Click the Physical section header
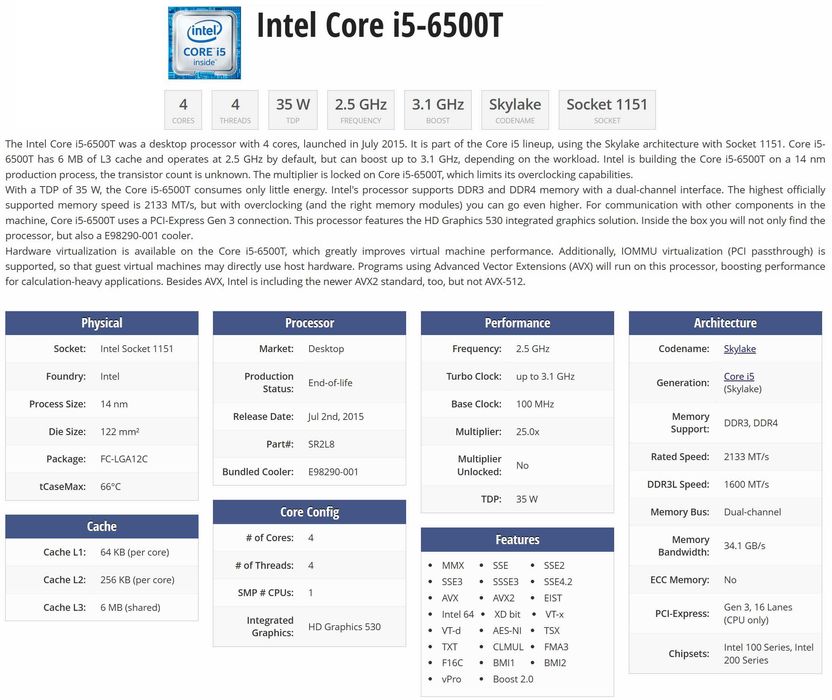Image resolution: width=832 pixels, height=700 pixels. coord(102,323)
